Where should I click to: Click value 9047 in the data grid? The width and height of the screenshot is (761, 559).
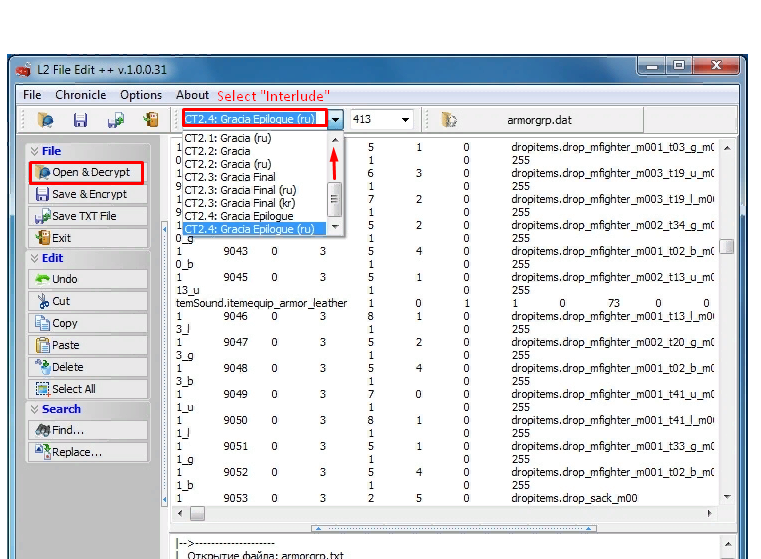point(235,343)
